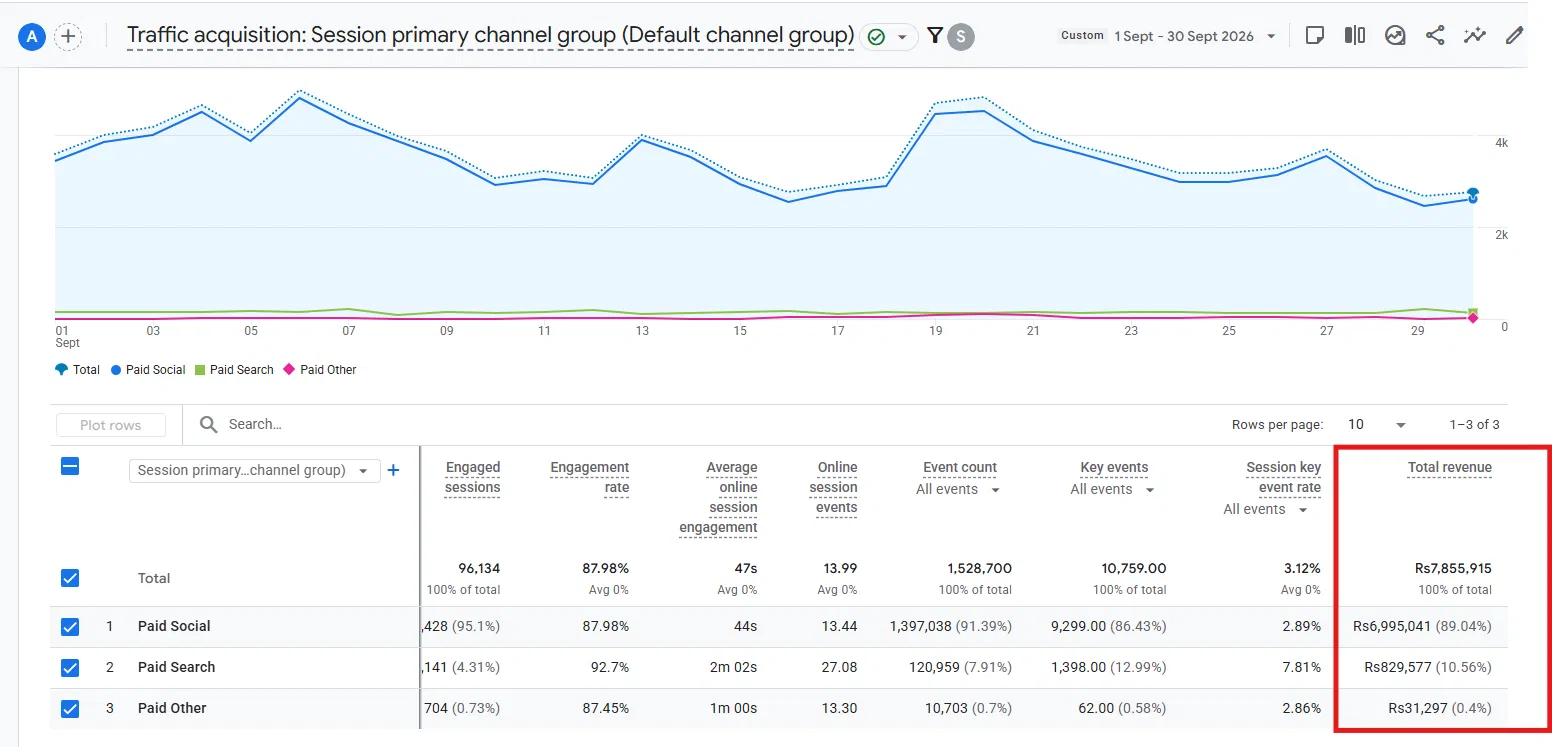The height and width of the screenshot is (747, 1552).
Task: Click the report title text
Action: [490, 36]
